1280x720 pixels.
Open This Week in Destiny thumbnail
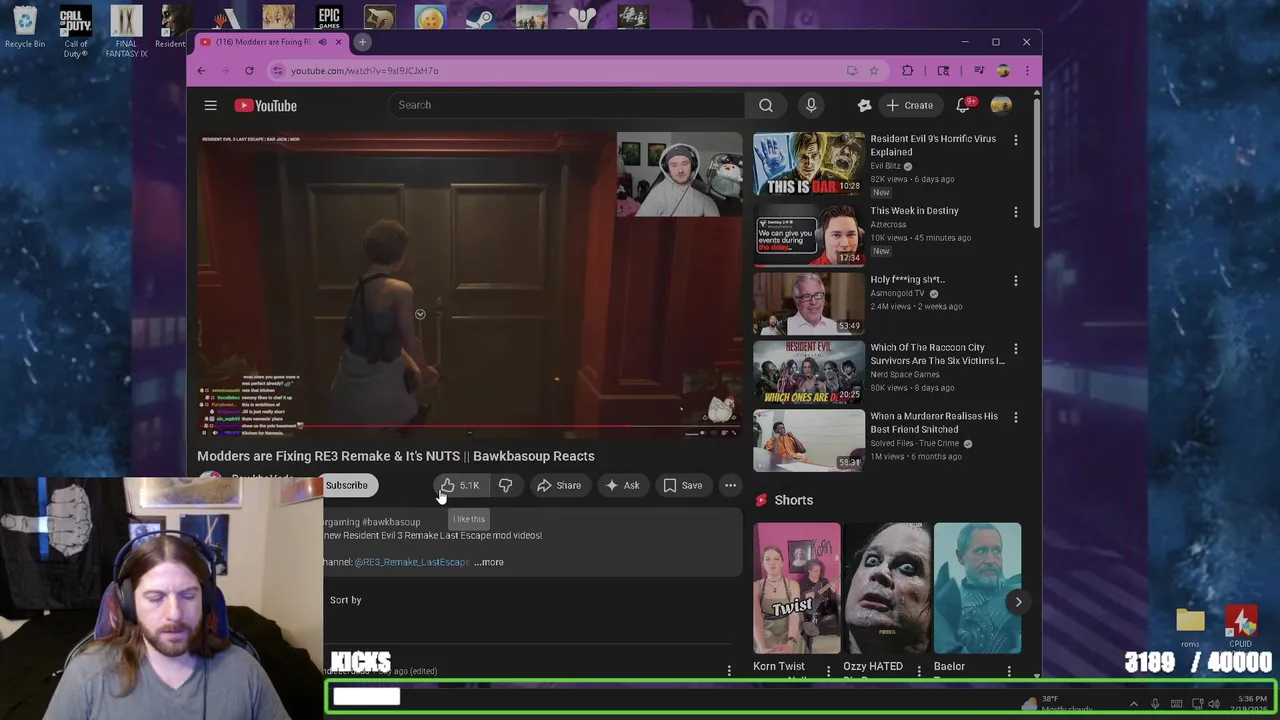point(809,235)
